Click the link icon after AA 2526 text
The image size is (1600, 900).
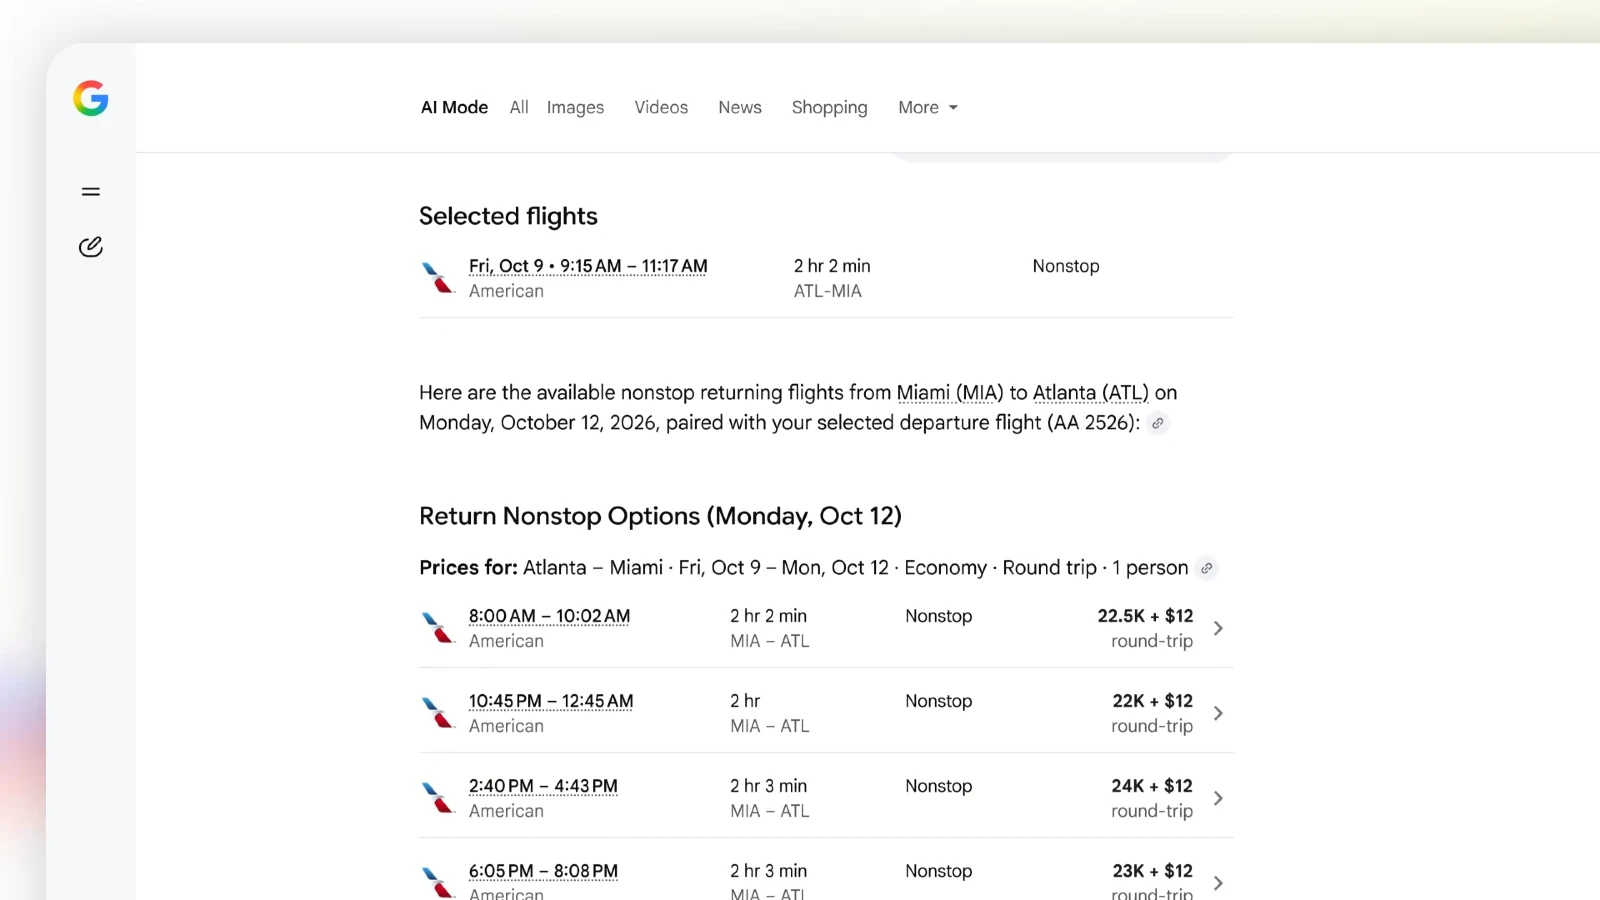tap(1158, 423)
